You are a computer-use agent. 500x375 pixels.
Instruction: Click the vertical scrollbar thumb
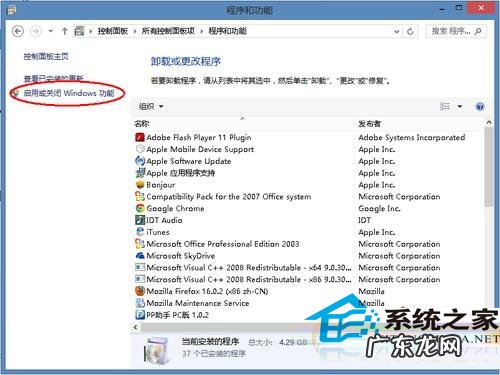coord(489,167)
